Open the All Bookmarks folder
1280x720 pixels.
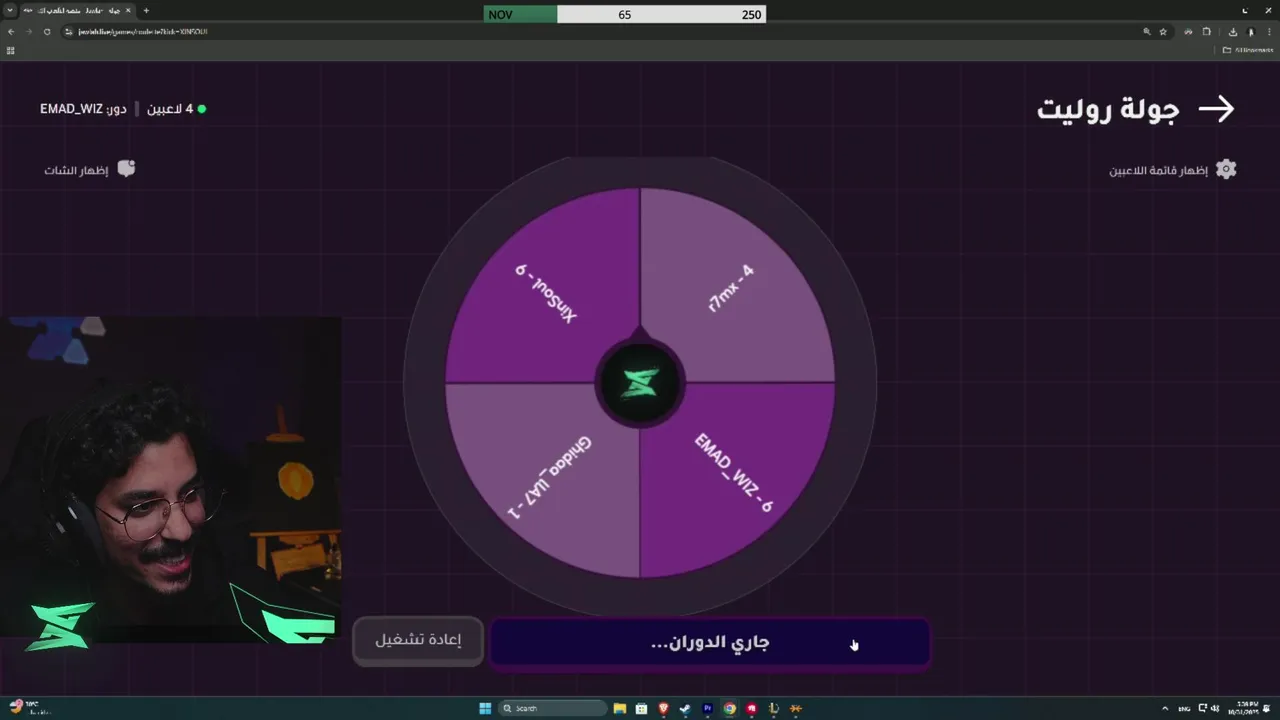coord(1248,50)
